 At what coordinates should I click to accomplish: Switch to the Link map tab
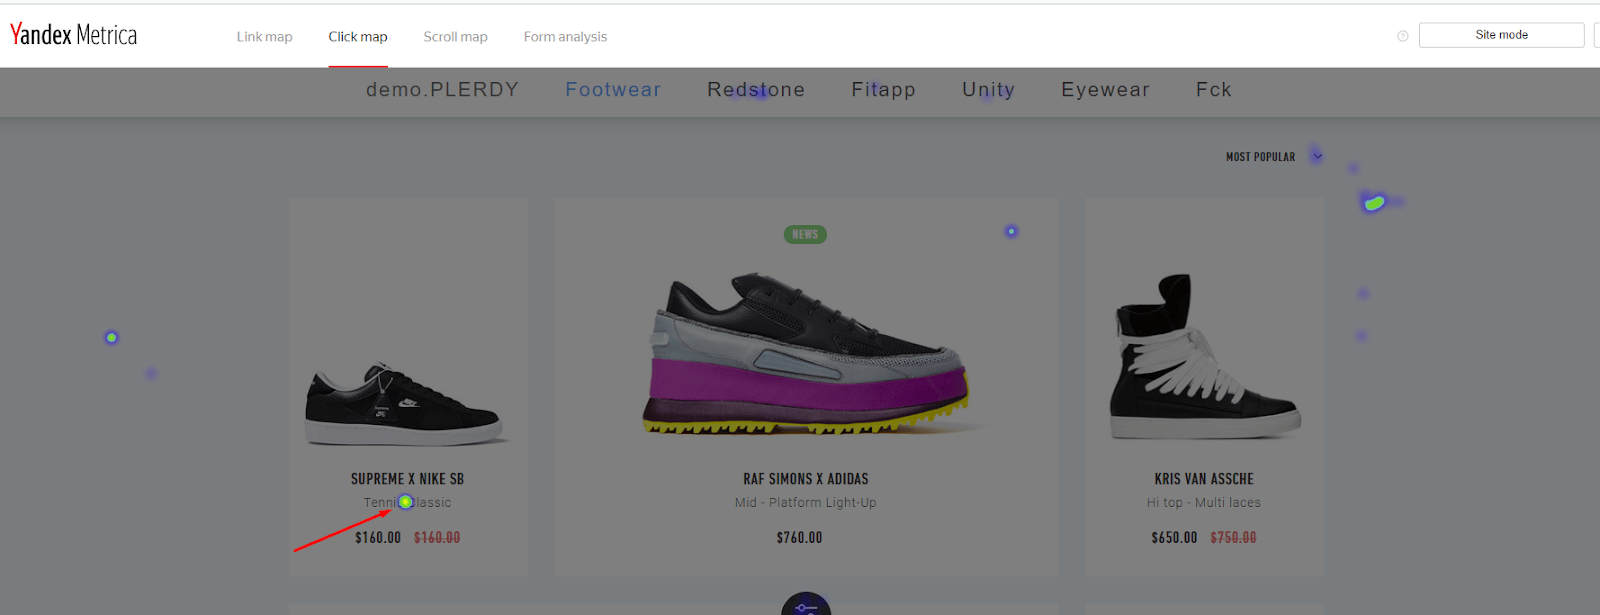tap(264, 37)
